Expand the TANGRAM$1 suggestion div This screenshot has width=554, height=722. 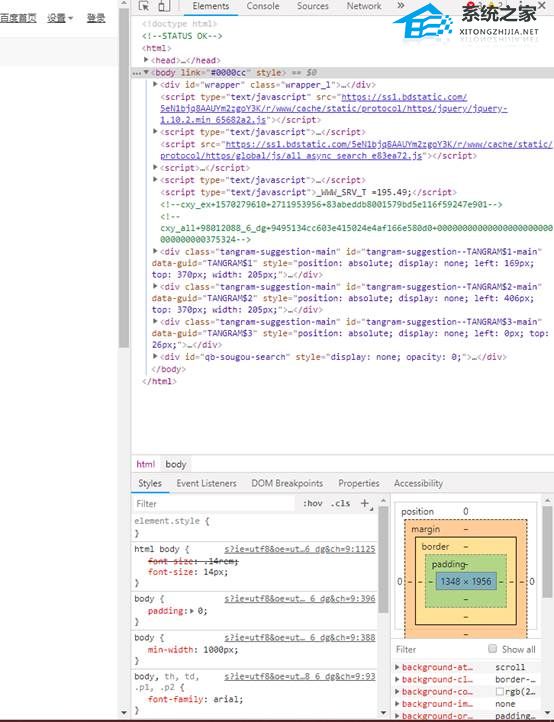click(155, 251)
